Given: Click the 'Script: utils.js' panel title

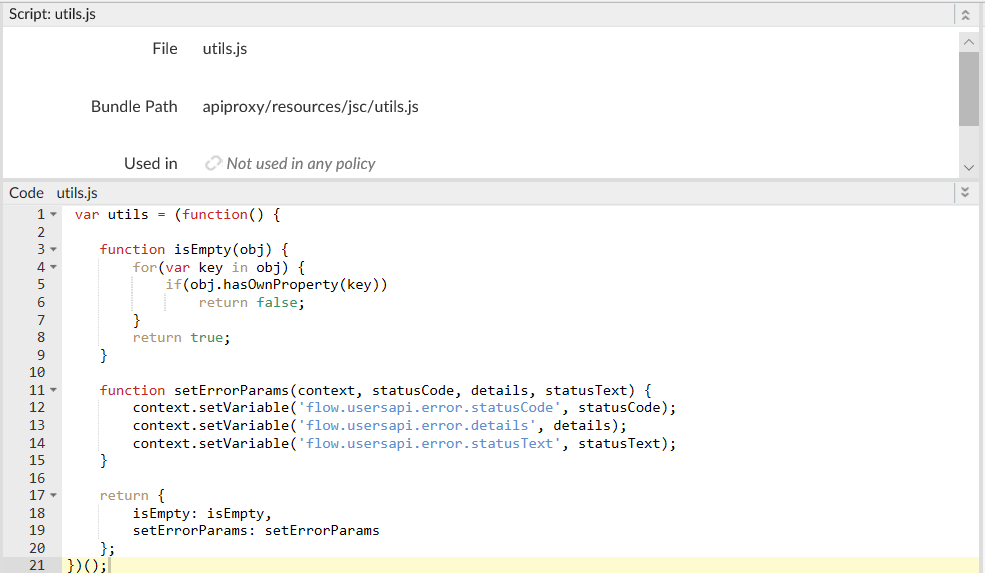Looking at the screenshot, I should (52, 14).
